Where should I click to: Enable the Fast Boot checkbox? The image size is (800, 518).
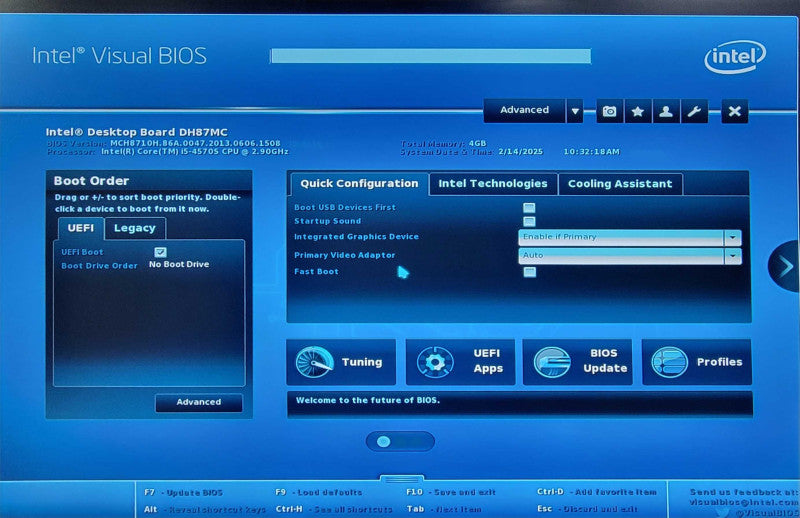530,272
